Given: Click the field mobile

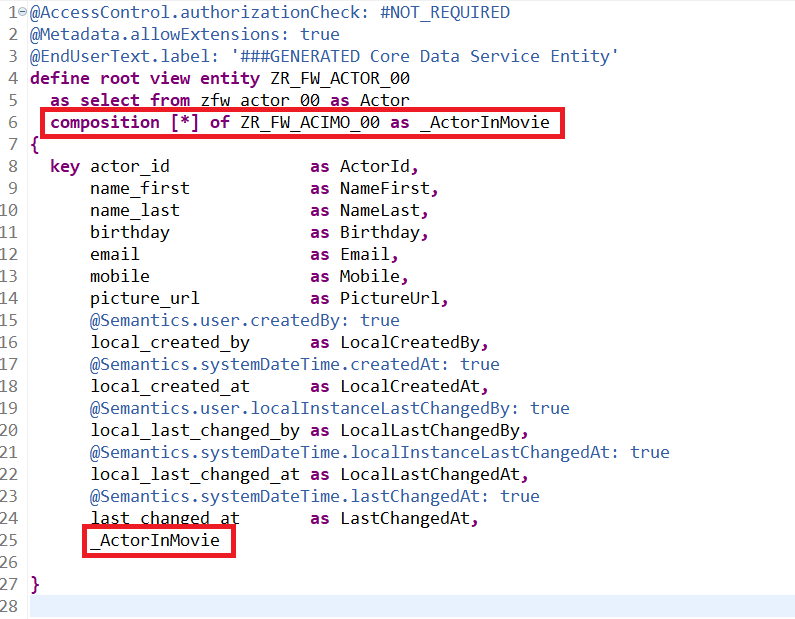Looking at the screenshot, I should 120,276.
